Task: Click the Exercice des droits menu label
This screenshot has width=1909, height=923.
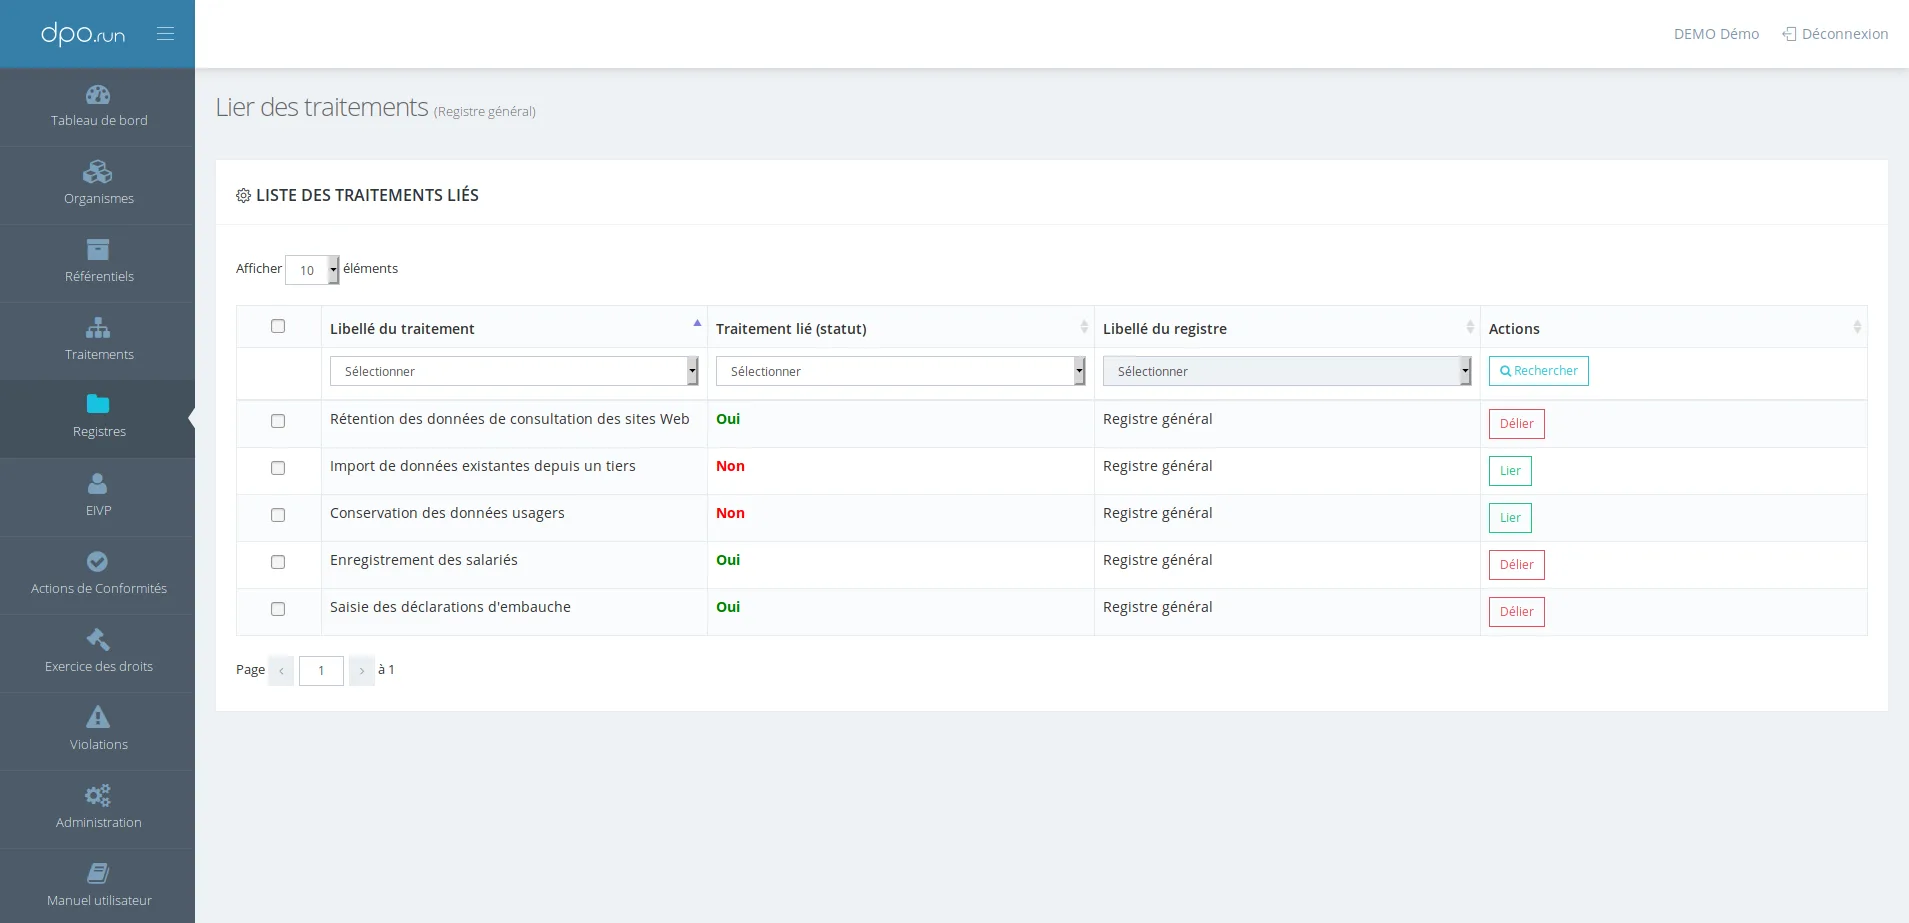Action: point(99,666)
